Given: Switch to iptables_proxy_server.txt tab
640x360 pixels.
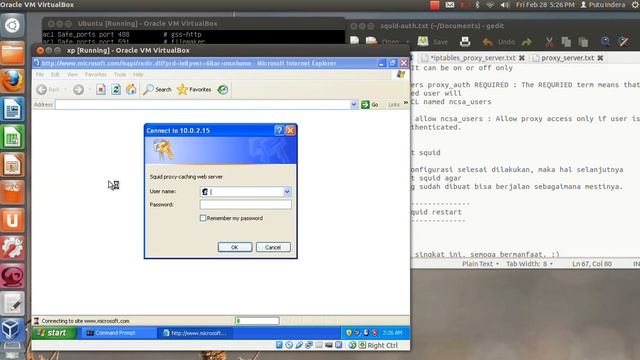Looking at the screenshot, I should (473, 58).
